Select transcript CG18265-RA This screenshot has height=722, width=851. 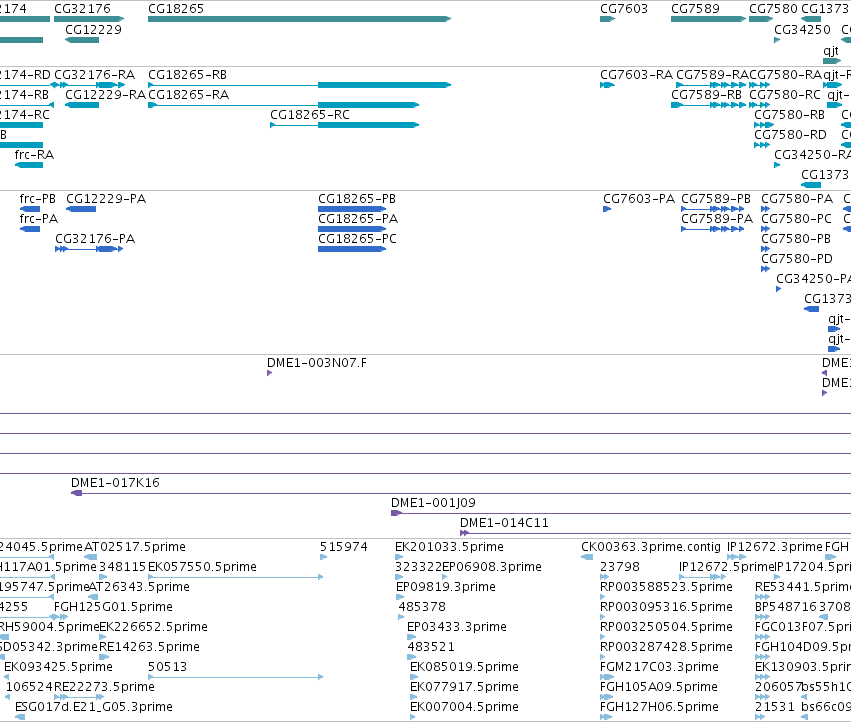283,105
